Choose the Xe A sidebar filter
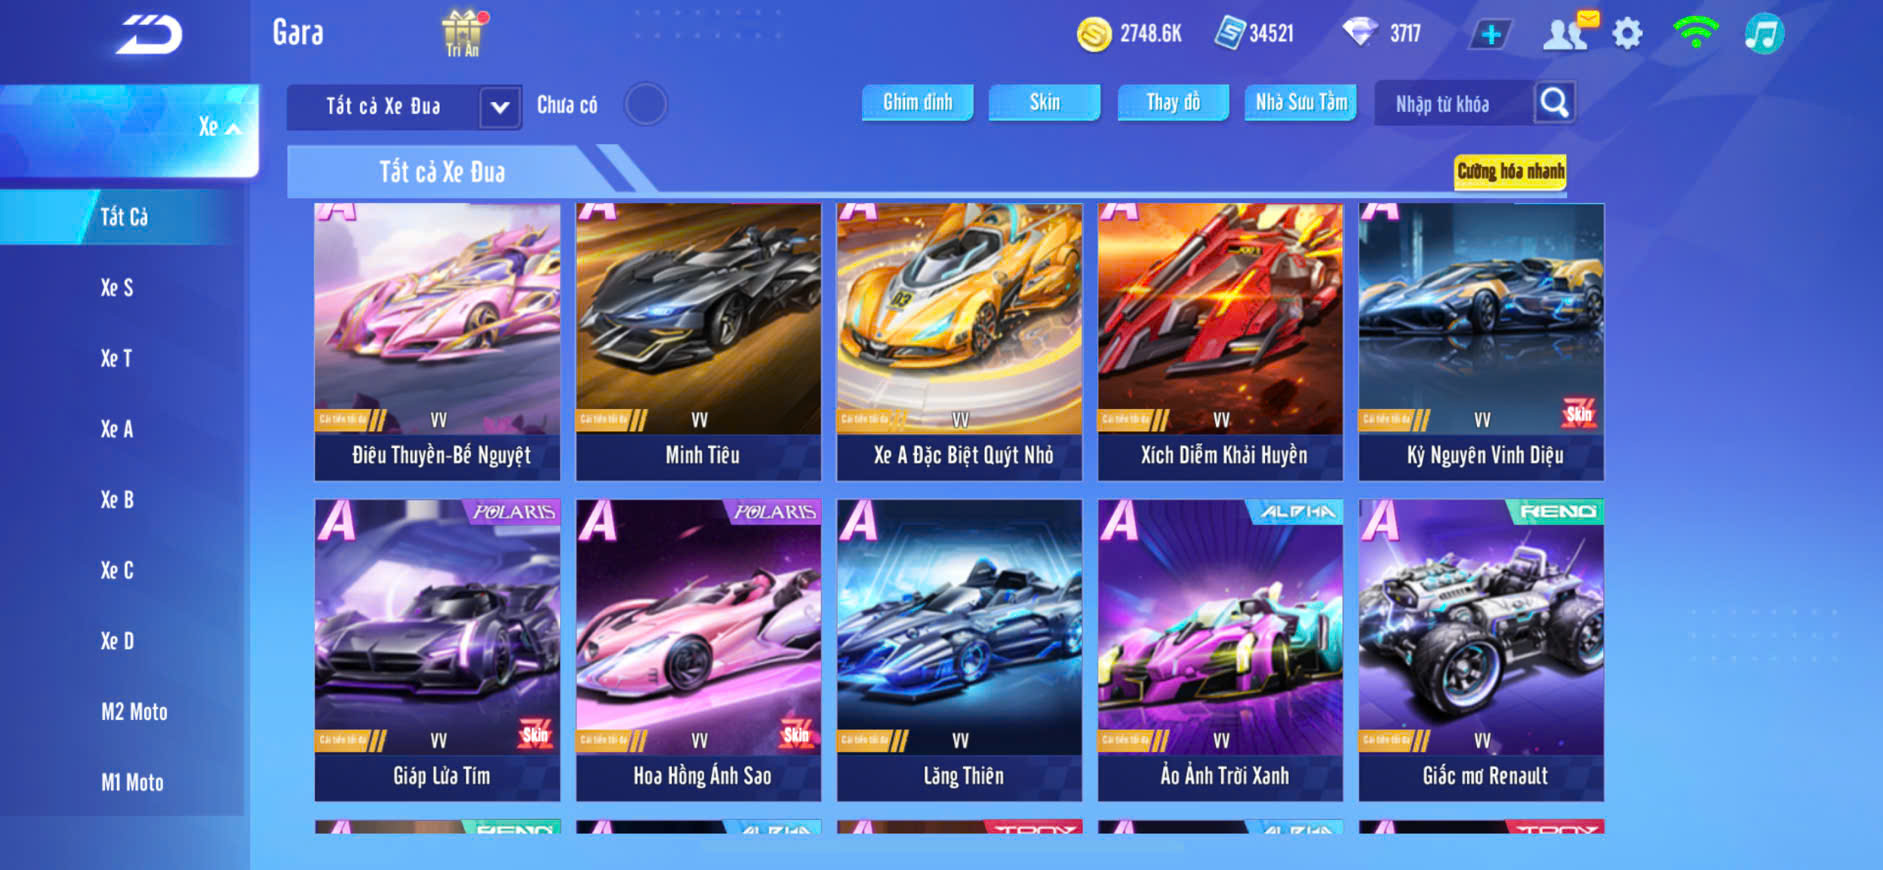Viewport: 1883px width, 870px height. point(117,429)
